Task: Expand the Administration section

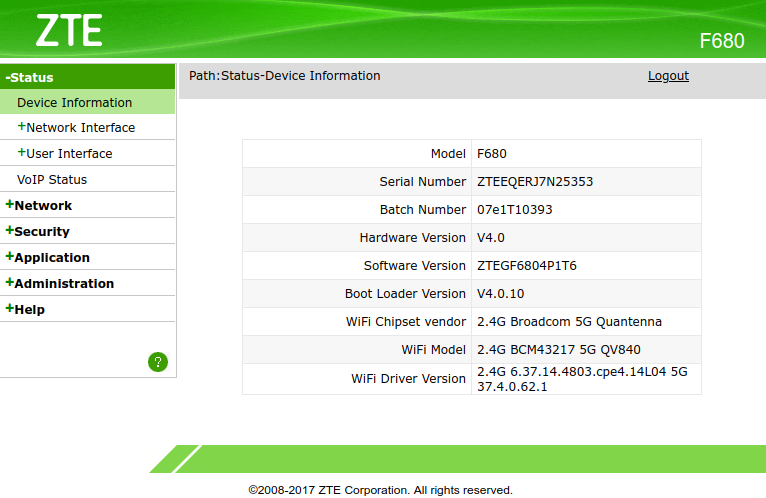Action: [60, 283]
